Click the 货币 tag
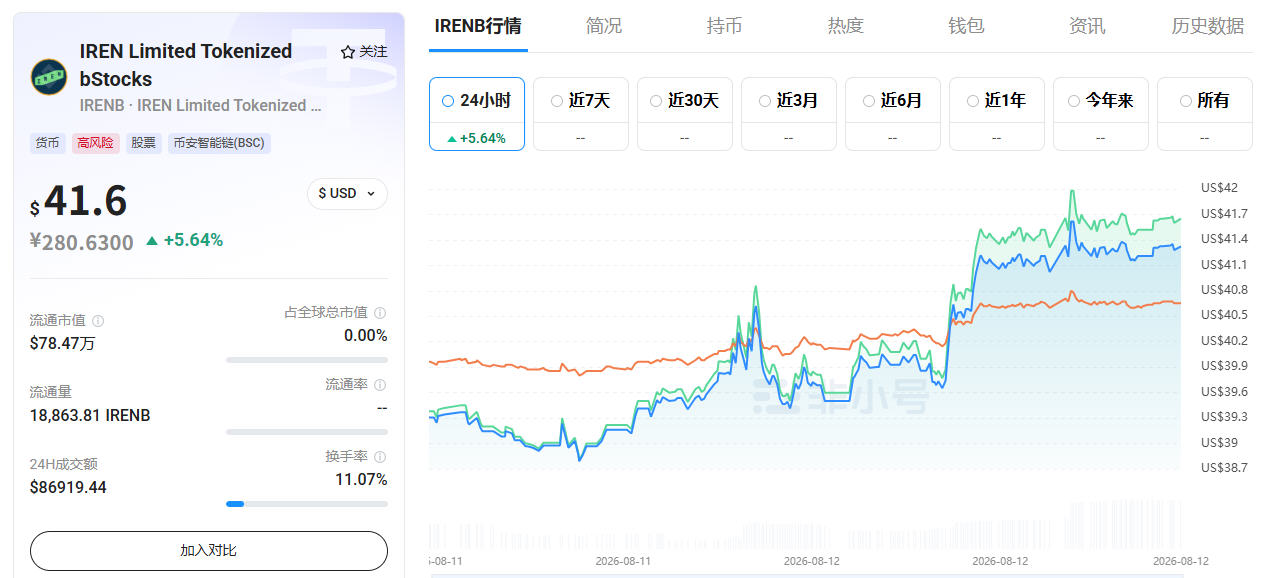This screenshot has width=1262, height=578. pos(47,143)
